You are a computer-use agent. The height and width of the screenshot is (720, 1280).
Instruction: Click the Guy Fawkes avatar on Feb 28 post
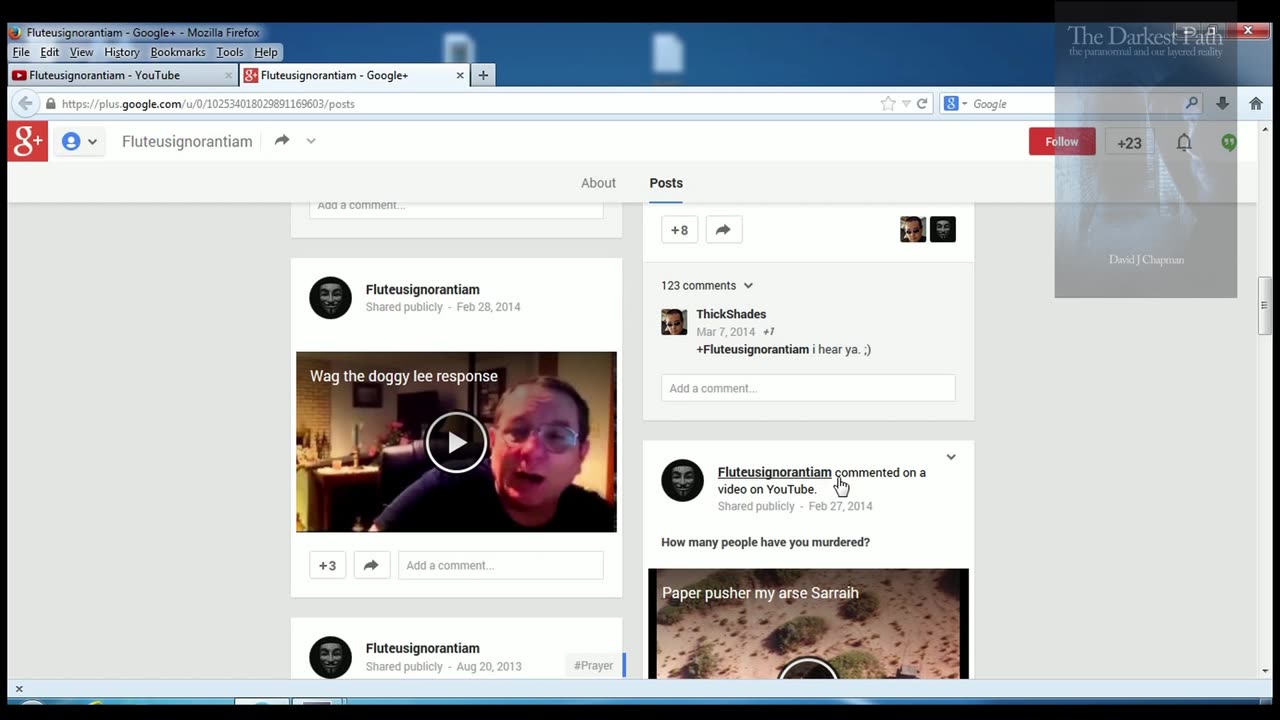click(x=330, y=298)
